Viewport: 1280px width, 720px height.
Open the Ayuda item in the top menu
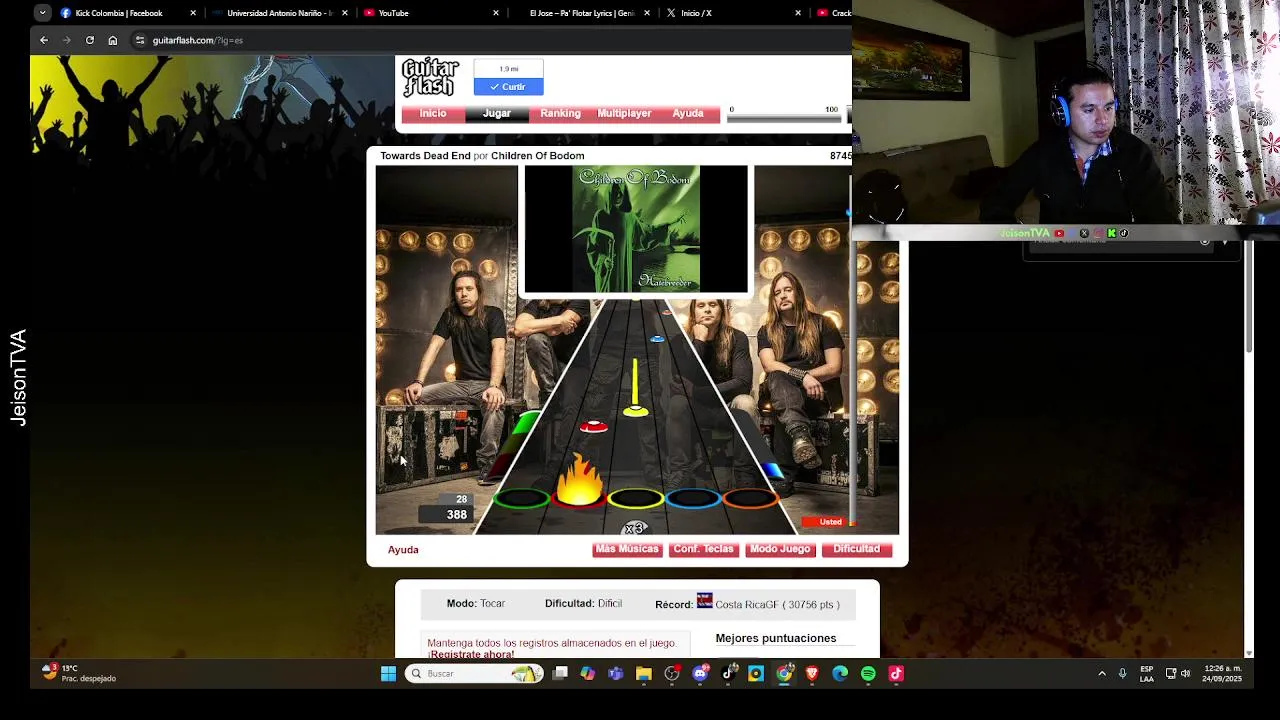tap(688, 114)
